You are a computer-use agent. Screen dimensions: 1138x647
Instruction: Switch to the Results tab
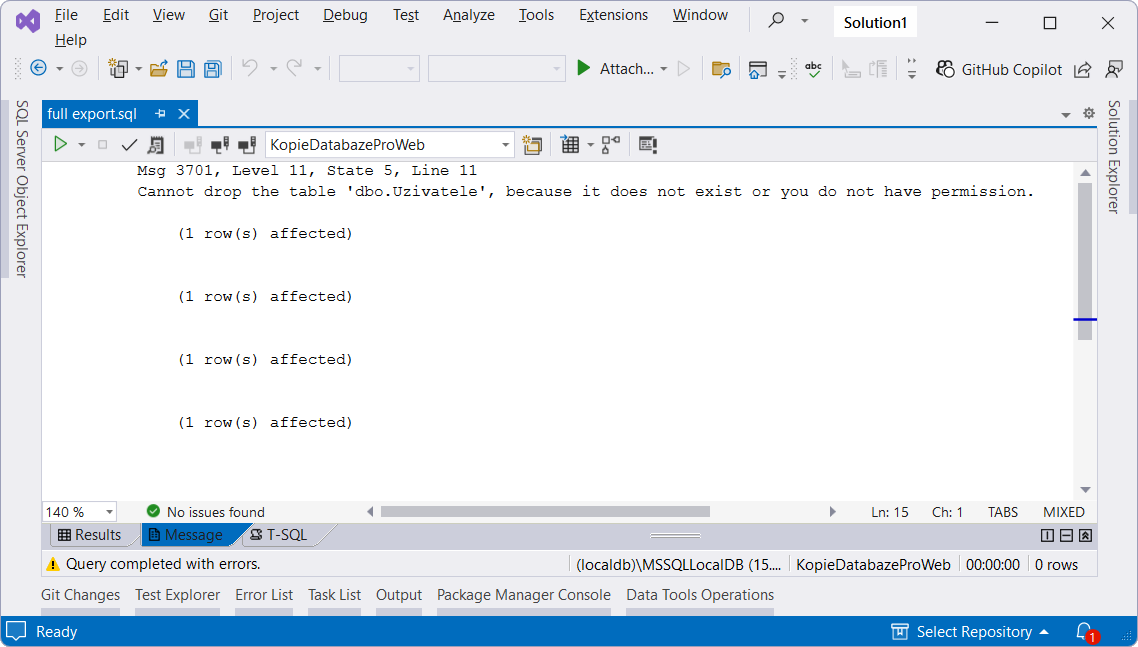92,534
